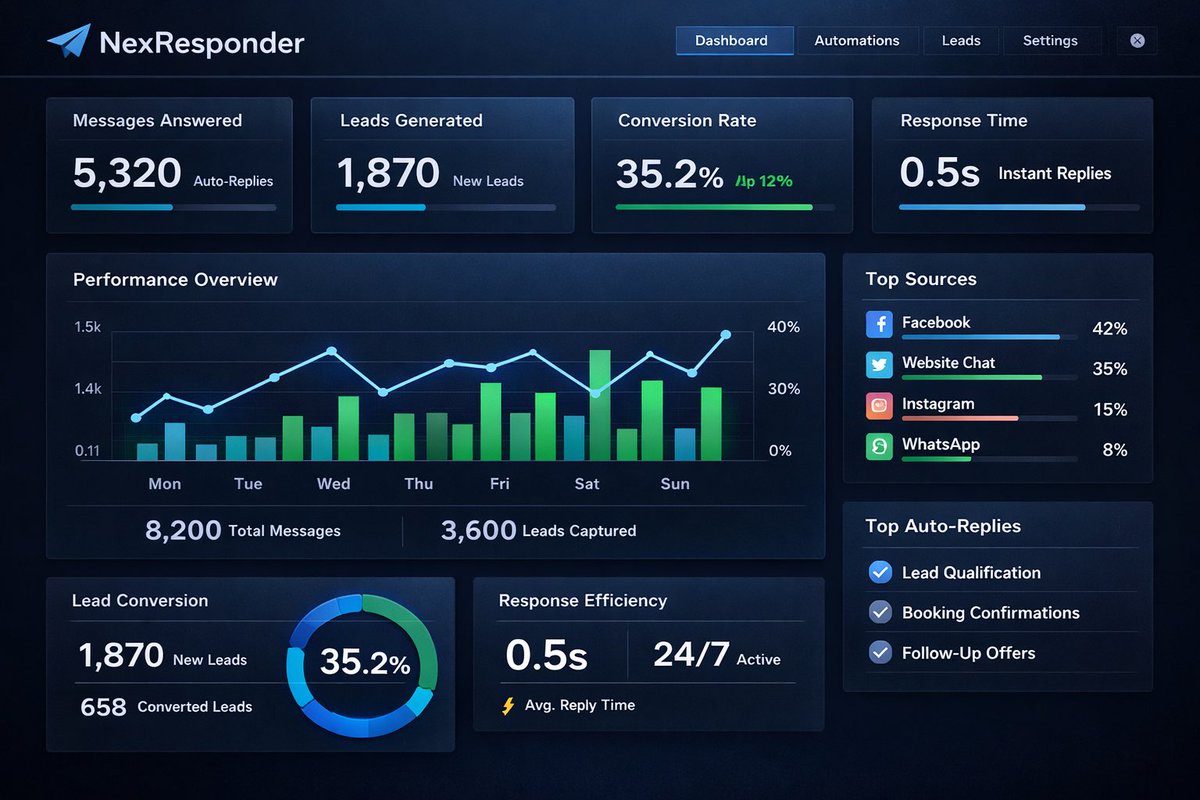
Task: Click the 'Lead Conversion' heading
Action: click(140, 600)
